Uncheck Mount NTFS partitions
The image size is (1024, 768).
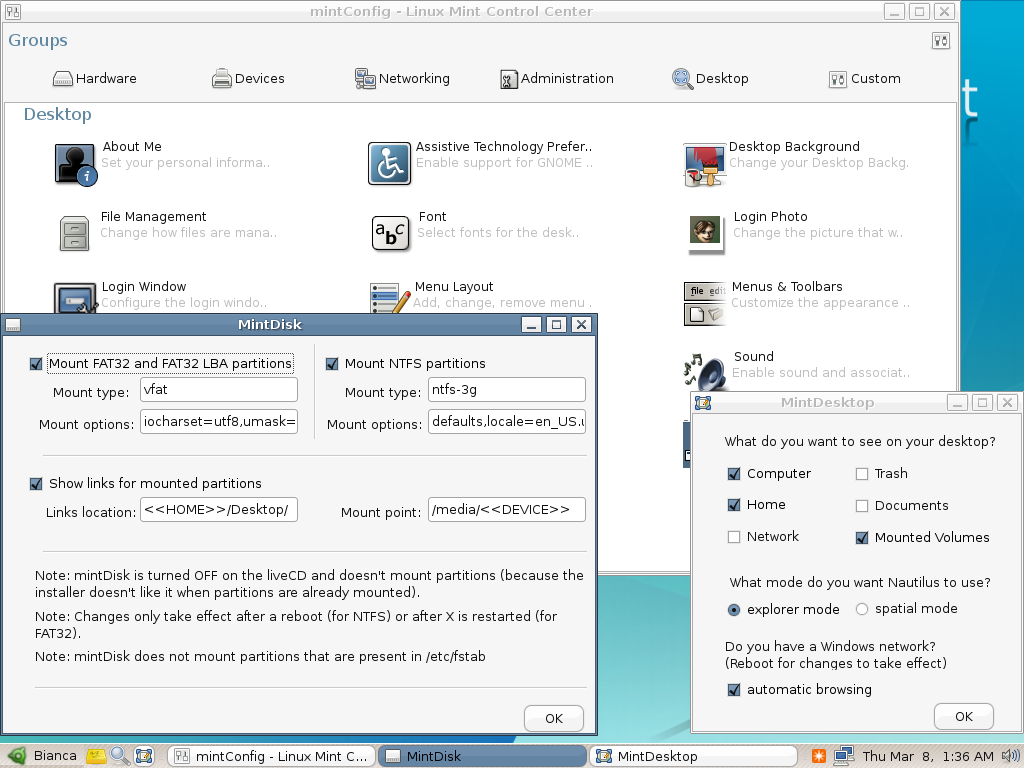tap(332, 364)
